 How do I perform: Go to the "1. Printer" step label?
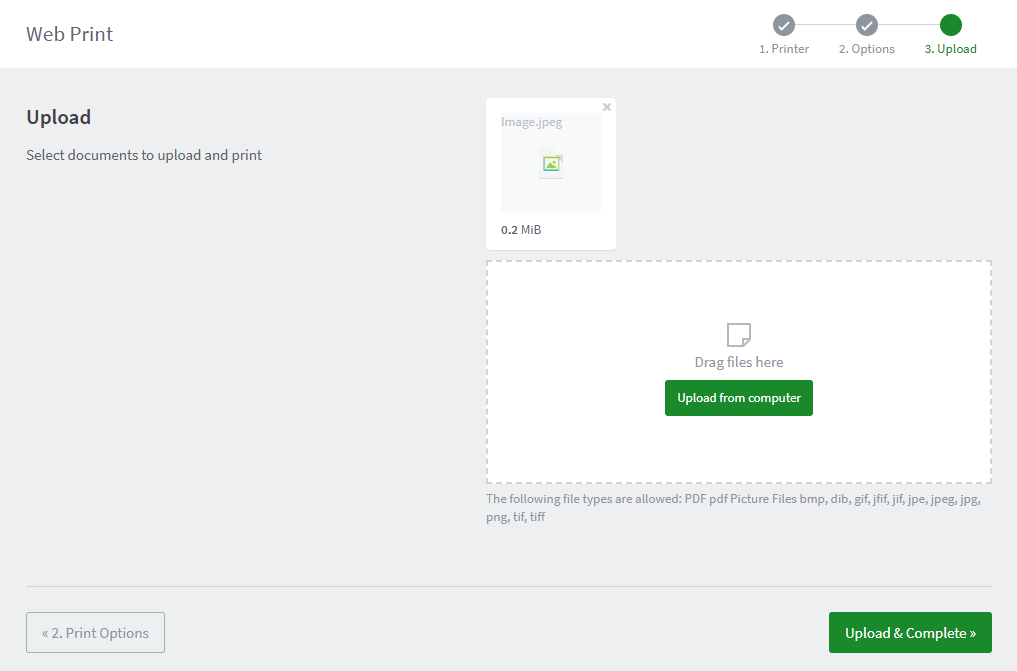(x=784, y=49)
